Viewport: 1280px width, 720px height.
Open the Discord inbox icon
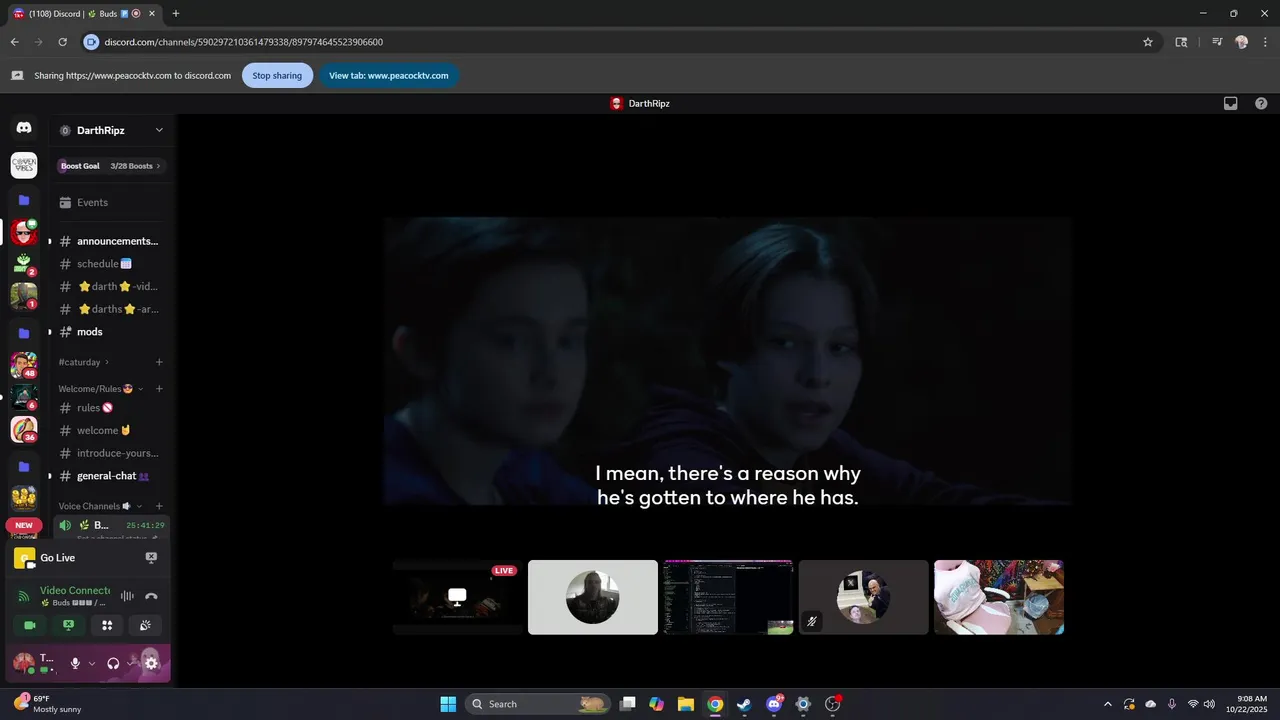[1231, 103]
